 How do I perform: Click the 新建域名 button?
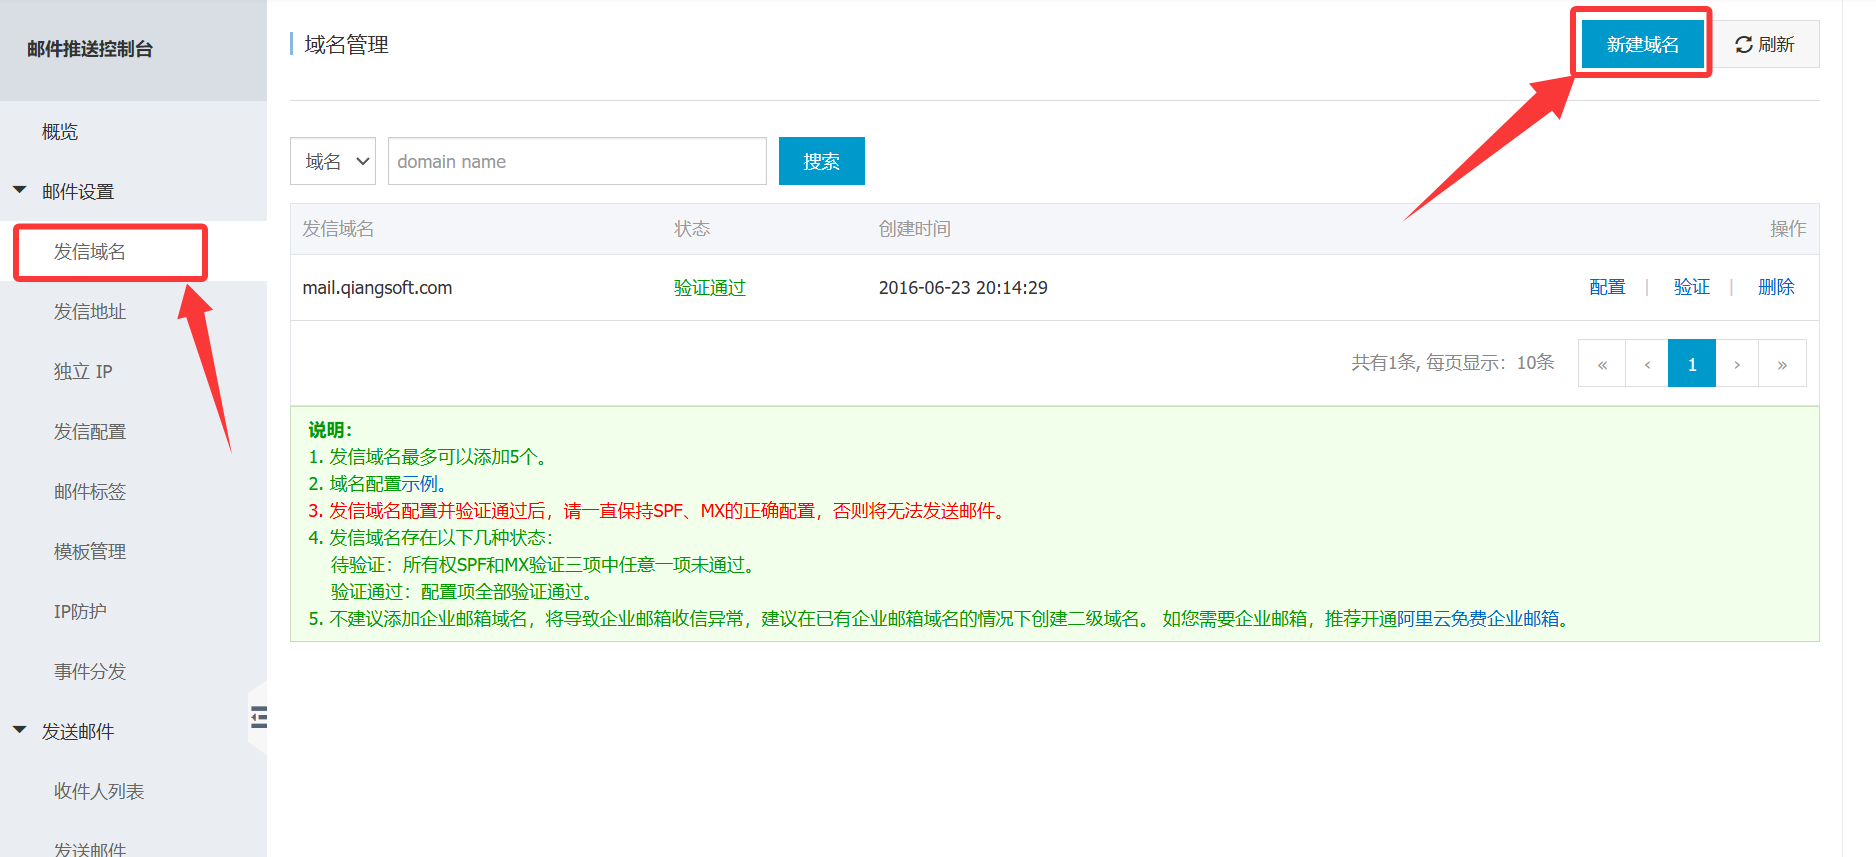point(1642,45)
